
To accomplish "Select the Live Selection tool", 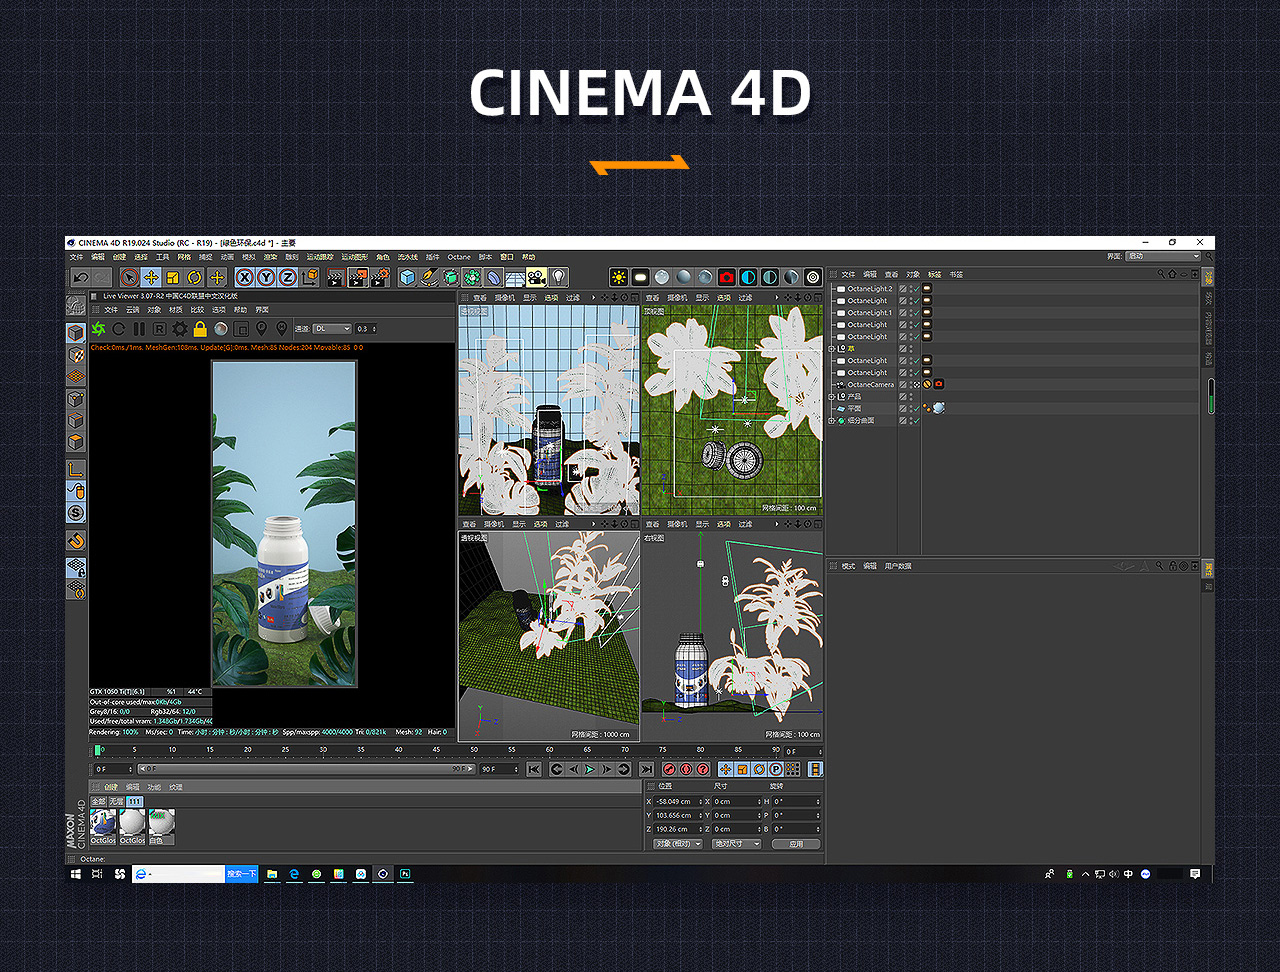I will tap(129, 278).
